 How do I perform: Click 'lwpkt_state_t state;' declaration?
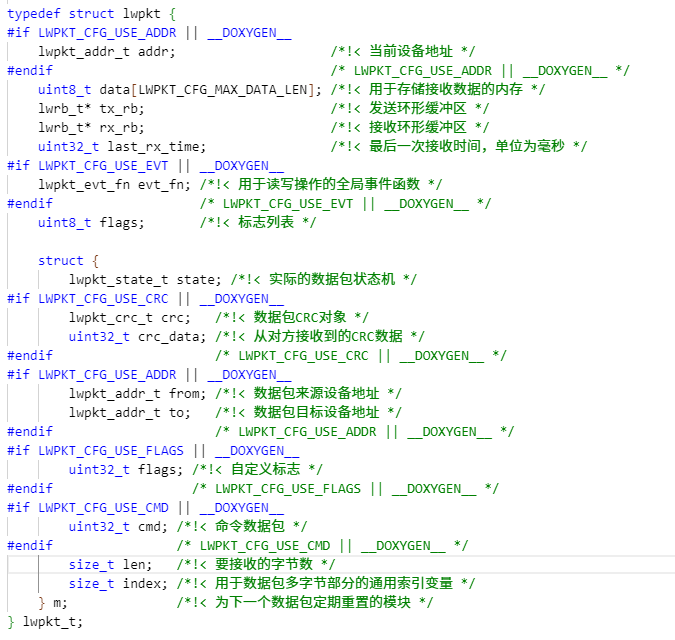(x=145, y=280)
